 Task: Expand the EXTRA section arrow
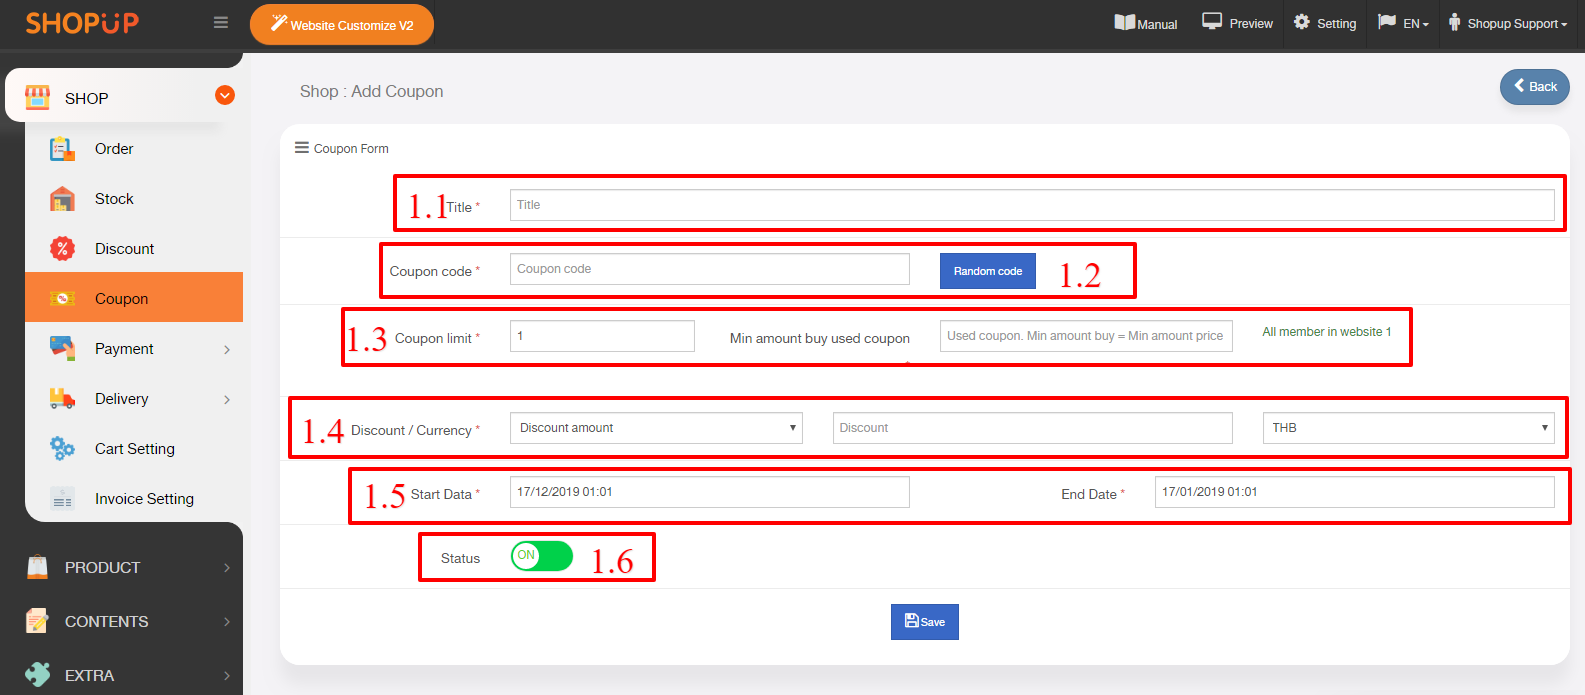click(227, 675)
